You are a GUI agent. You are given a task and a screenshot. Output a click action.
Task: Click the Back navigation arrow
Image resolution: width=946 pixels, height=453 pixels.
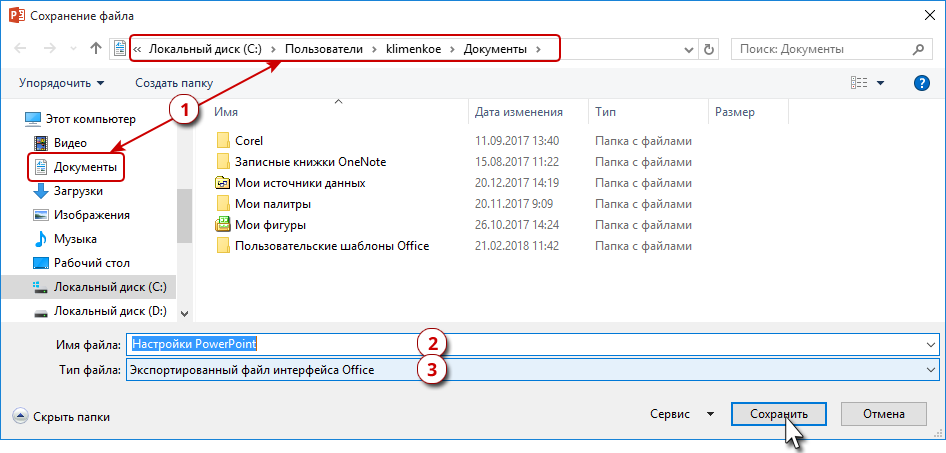coord(19,49)
